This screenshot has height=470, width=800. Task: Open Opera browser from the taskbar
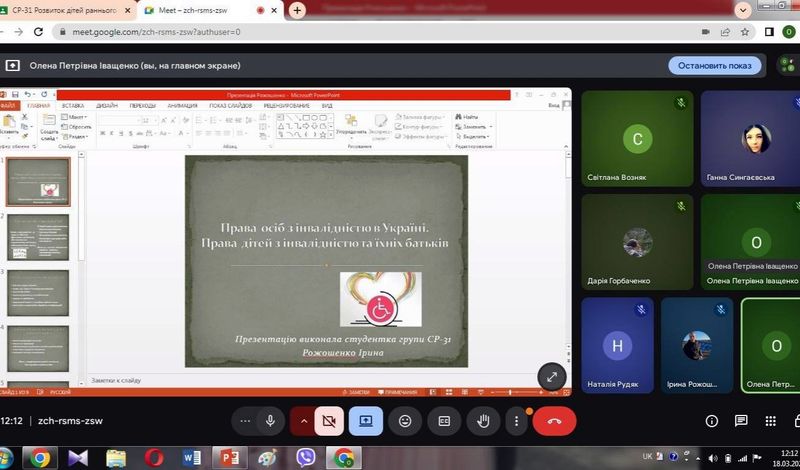pos(154,458)
